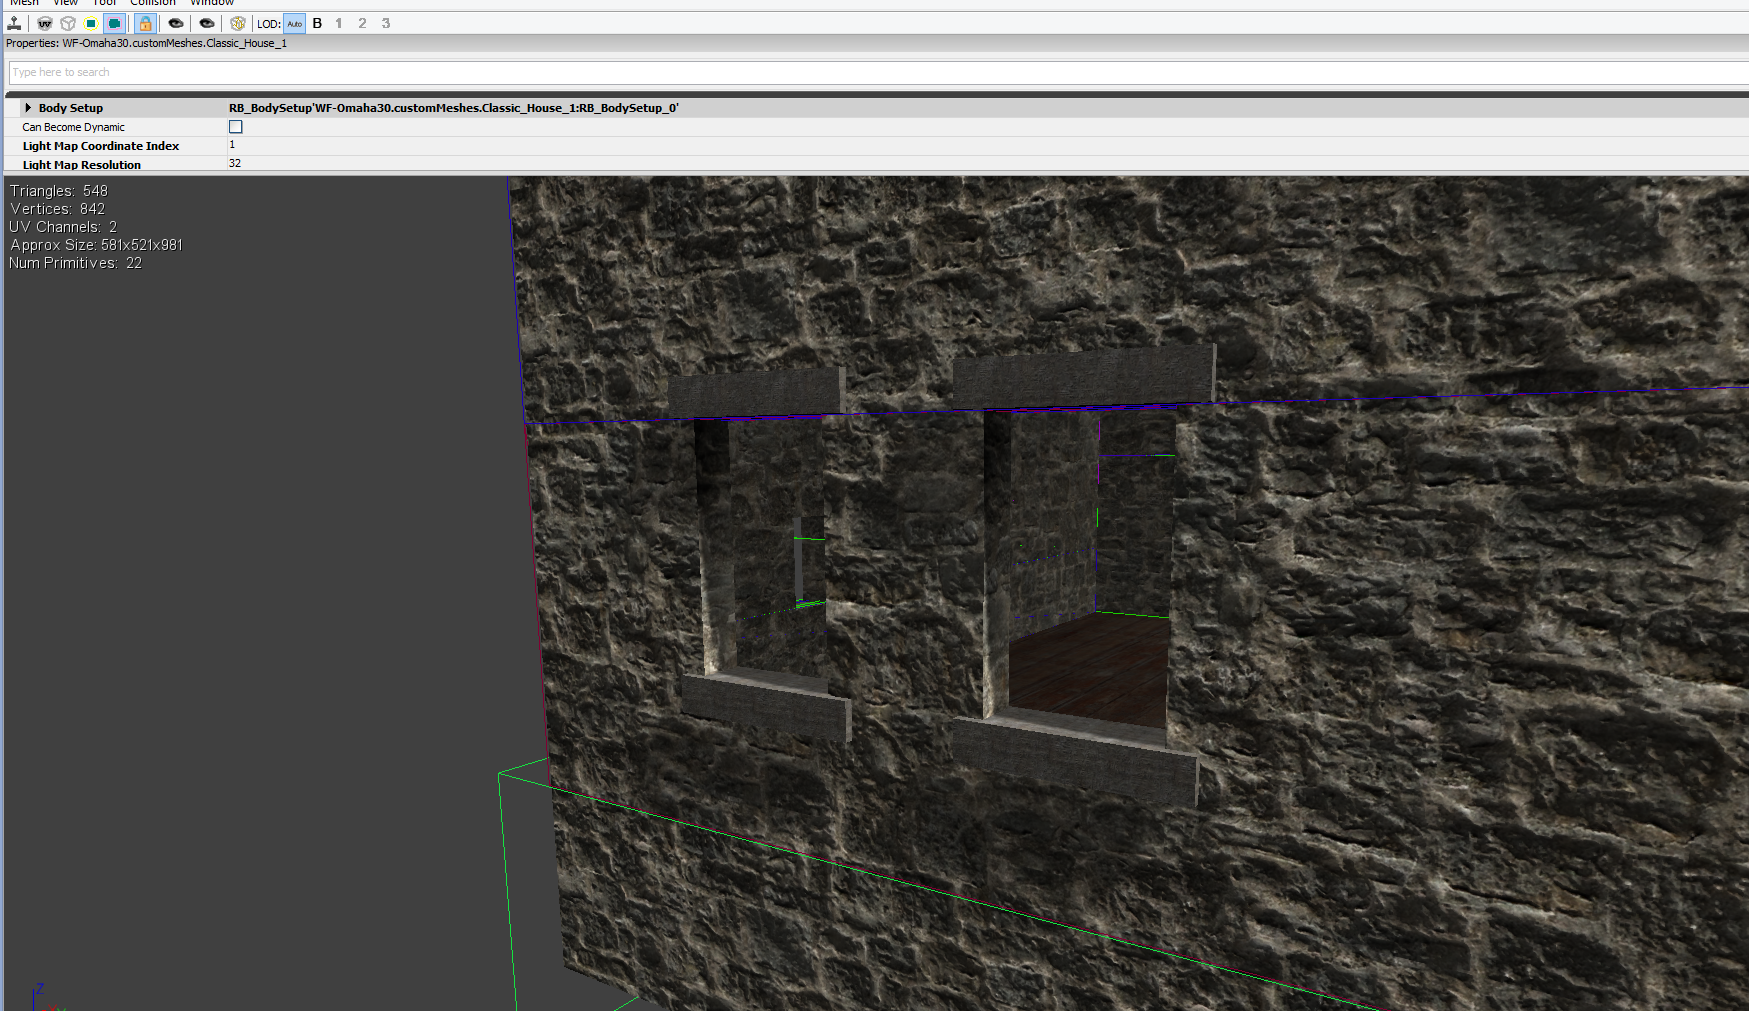Select the Can Become Dynamic label
Screen dimensions: 1749x1011
click(74, 127)
